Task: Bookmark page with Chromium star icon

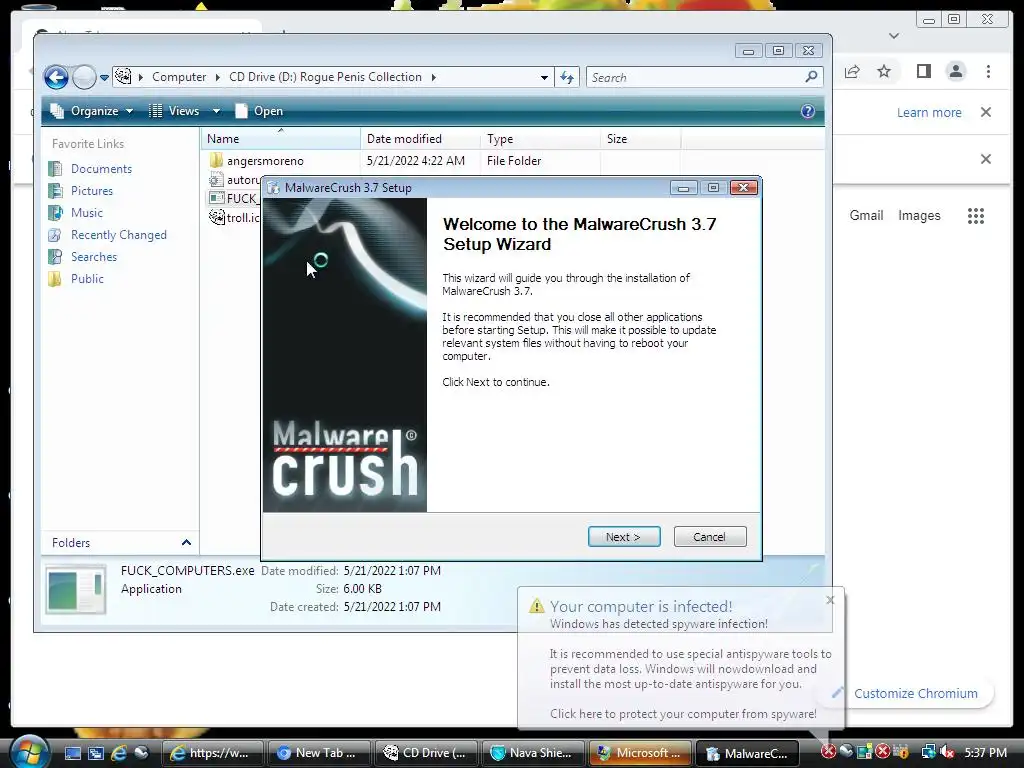Action: (x=884, y=71)
